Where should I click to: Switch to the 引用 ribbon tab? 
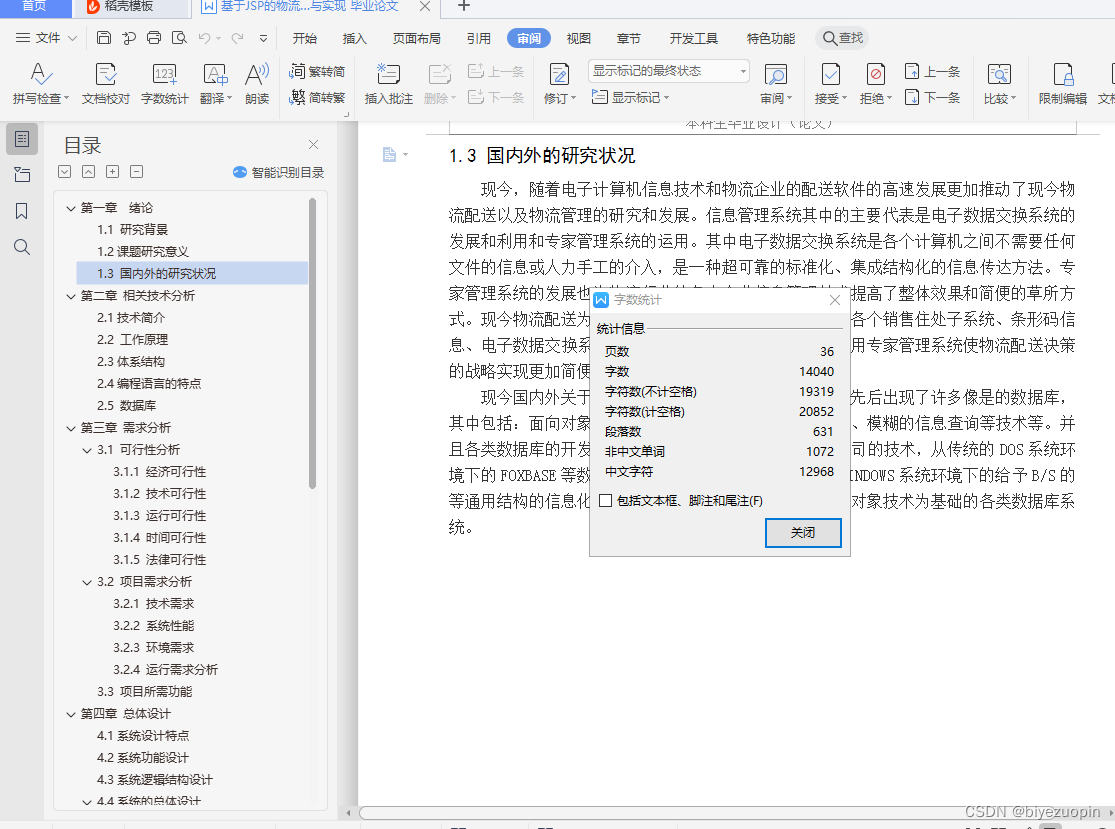pos(479,38)
